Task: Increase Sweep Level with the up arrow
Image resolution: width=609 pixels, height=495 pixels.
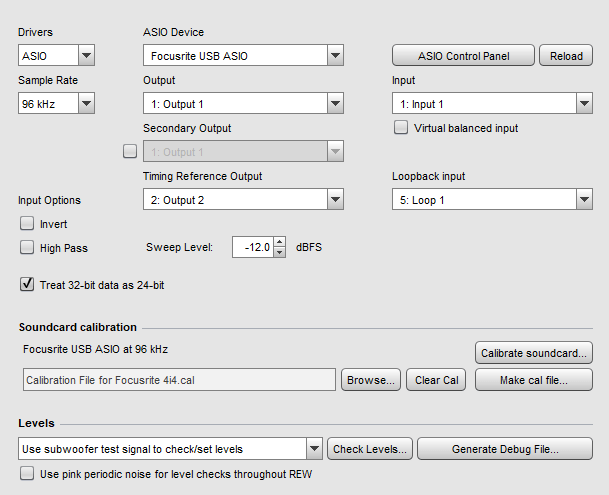Action: point(280,242)
